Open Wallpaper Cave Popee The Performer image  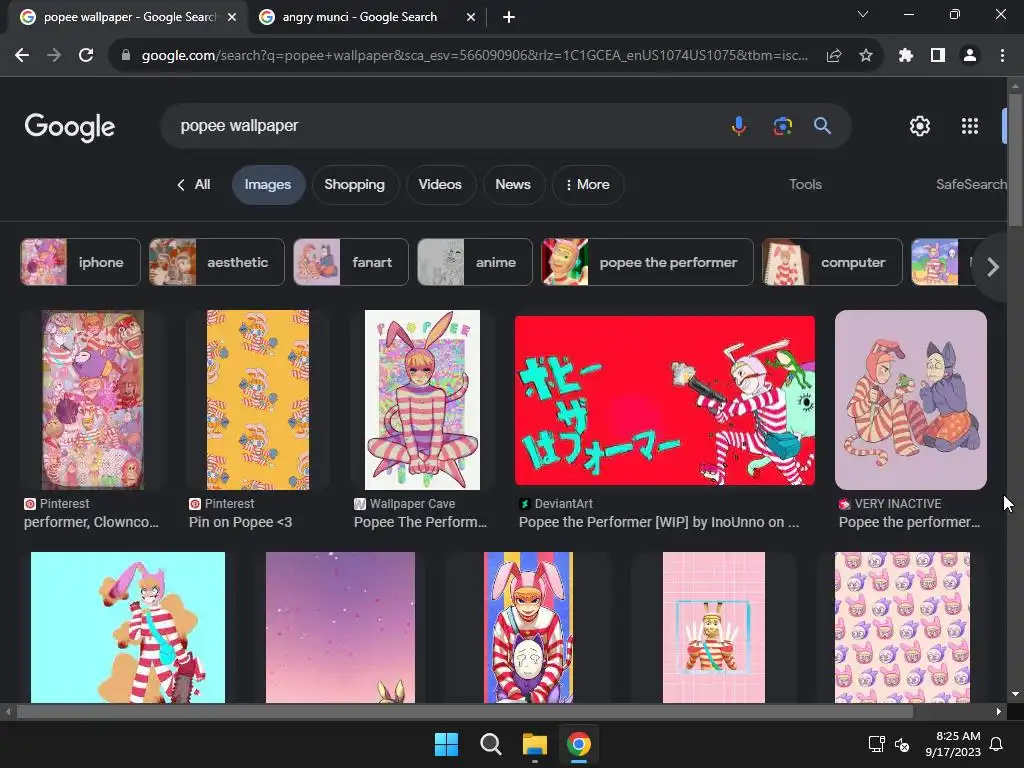(x=422, y=400)
